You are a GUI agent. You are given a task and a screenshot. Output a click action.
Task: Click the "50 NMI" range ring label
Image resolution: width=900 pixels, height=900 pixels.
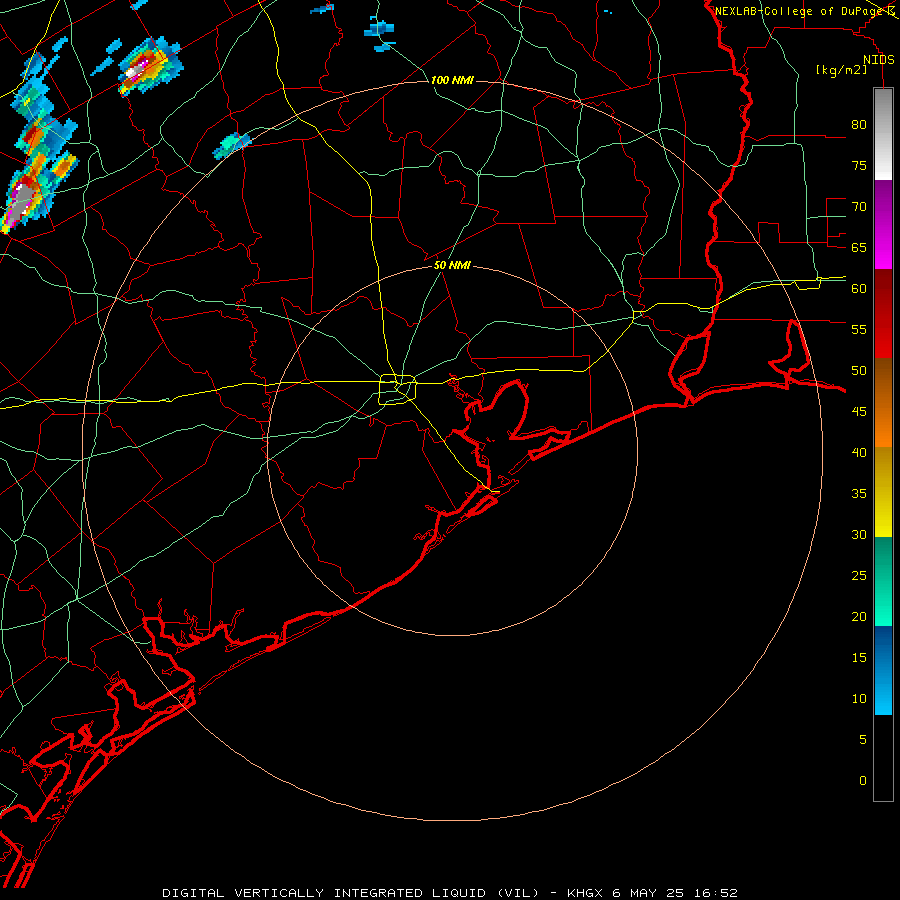point(452,265)
